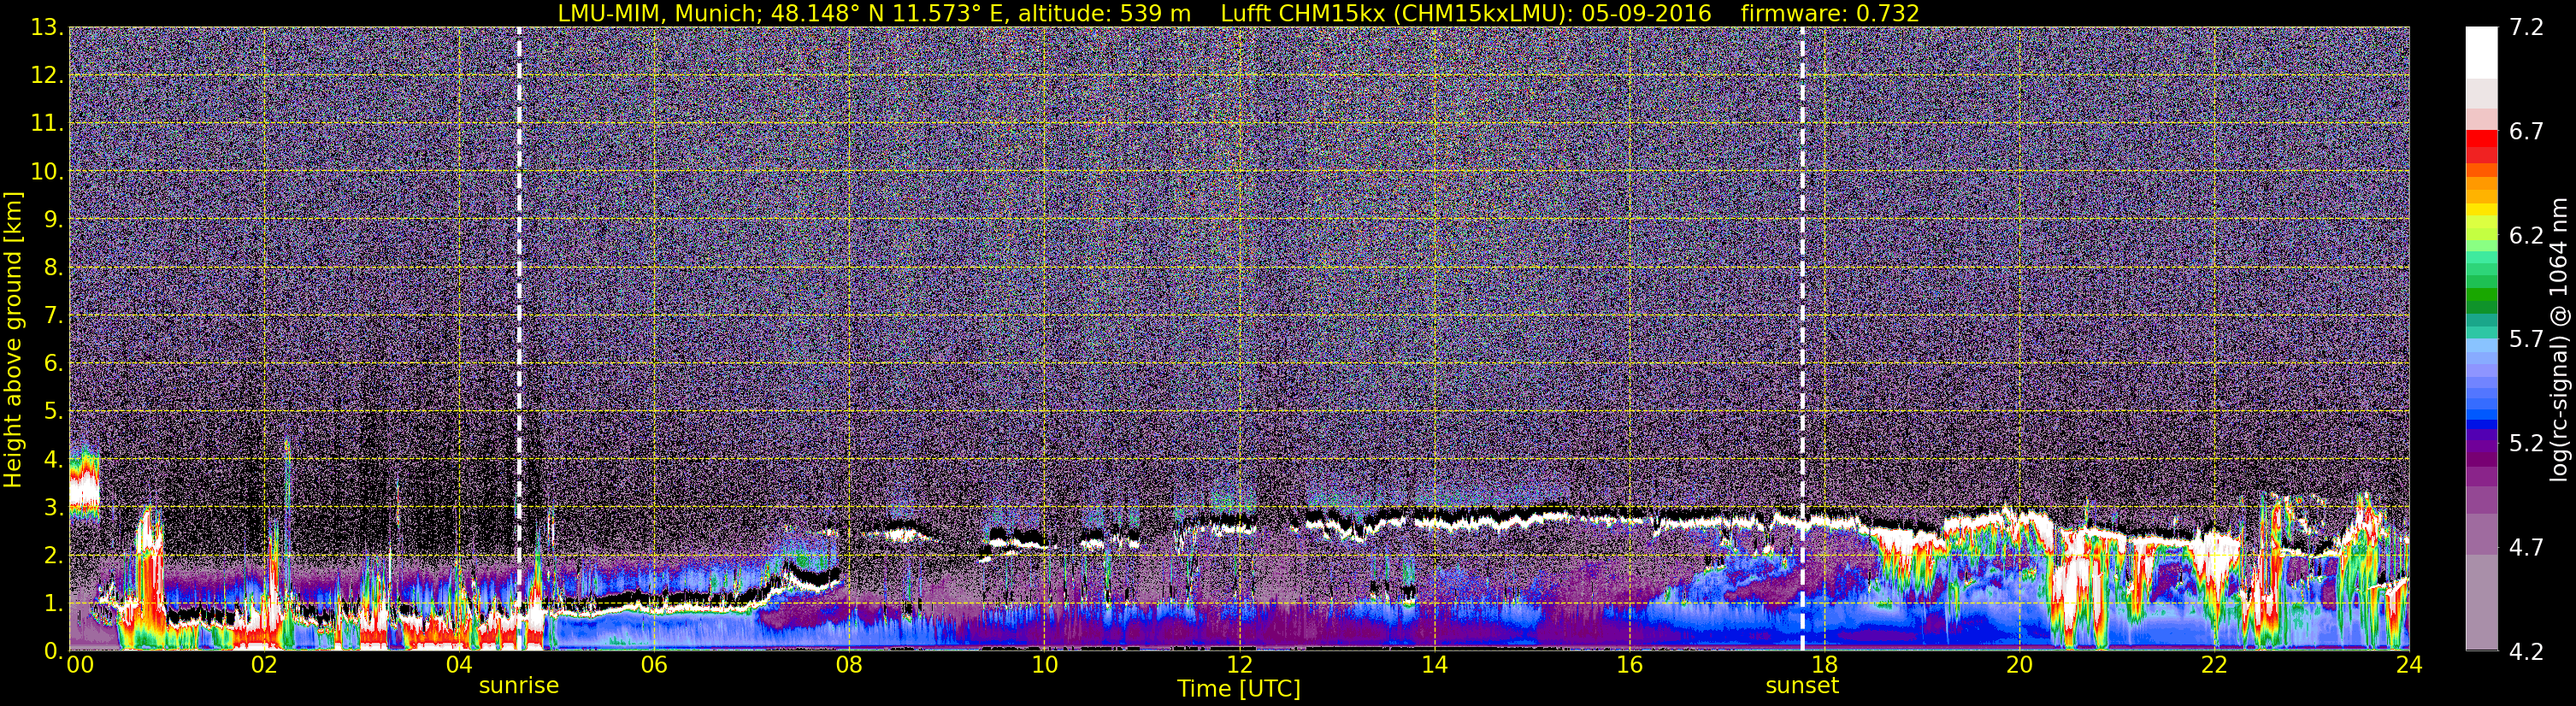This screenshot has width=2576, height=706.
Task: Click the time axis tick label '02'
Action: pos(264,666)
